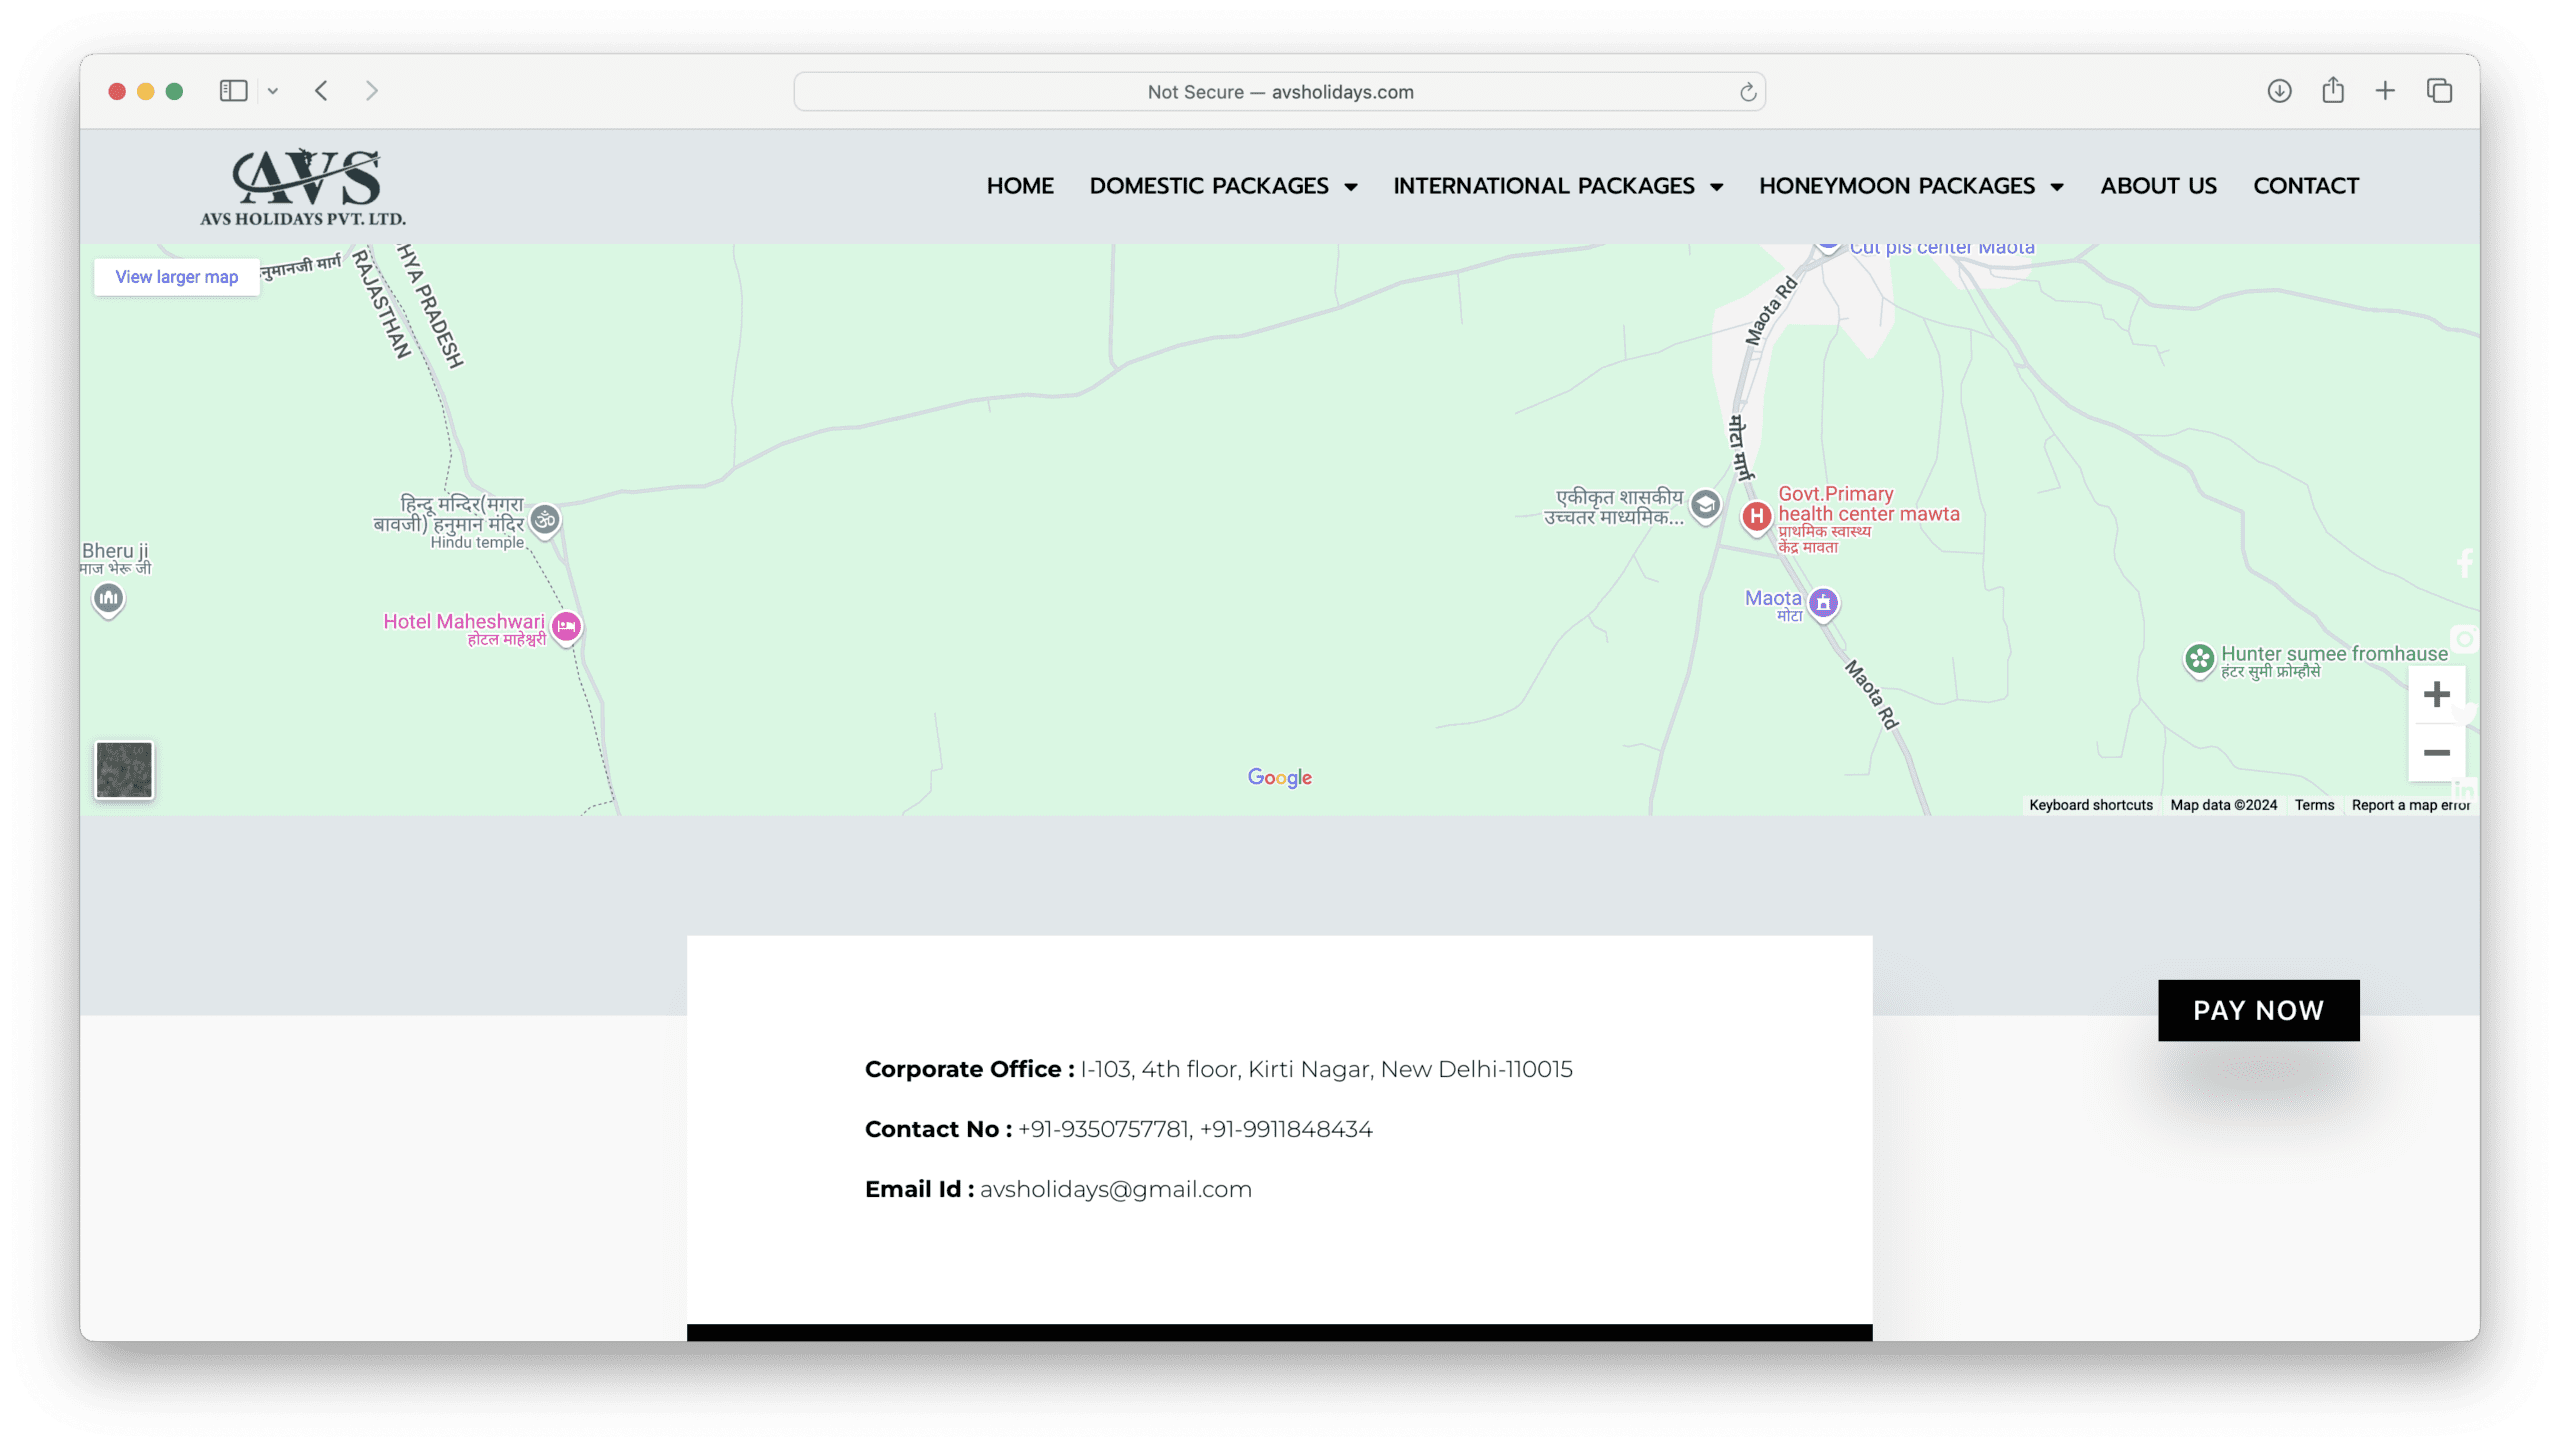Click the Maota place marker icon
Viewport: 2560px width, 1447px height.
(x=1823, y=603)
